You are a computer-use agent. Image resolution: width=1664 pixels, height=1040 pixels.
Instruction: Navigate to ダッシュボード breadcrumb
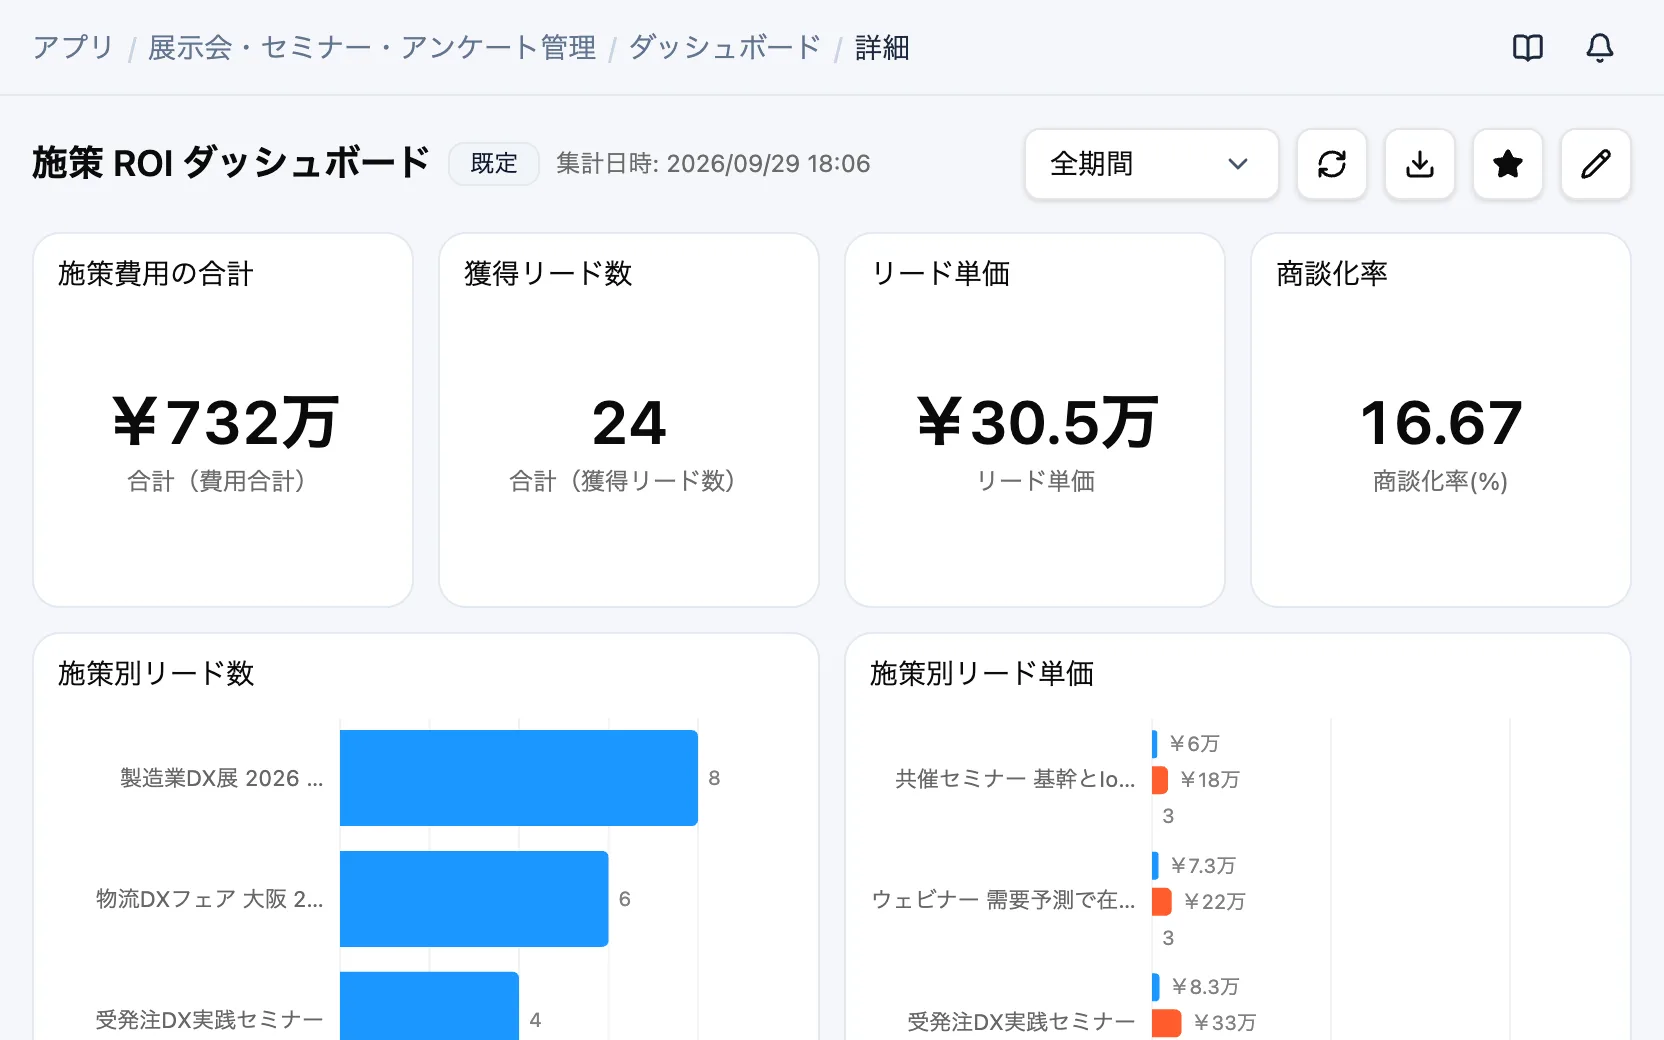[x=725, y=48]
